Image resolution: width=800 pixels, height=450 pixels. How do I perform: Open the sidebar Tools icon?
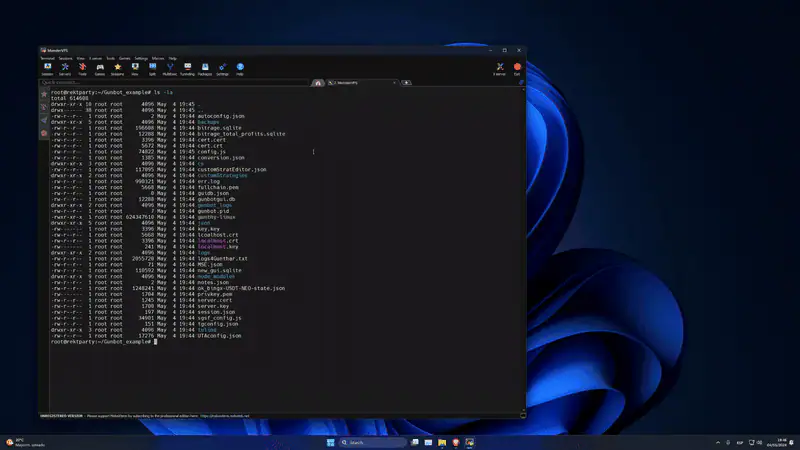44,107
